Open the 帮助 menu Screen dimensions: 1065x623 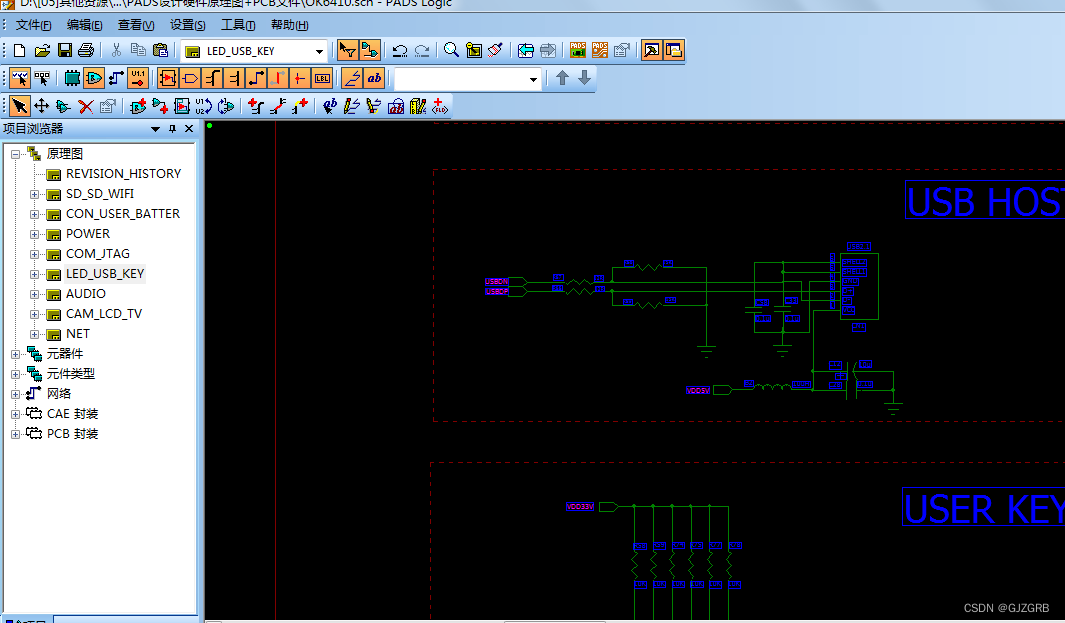pyautogui.click(x=289, y=25)
